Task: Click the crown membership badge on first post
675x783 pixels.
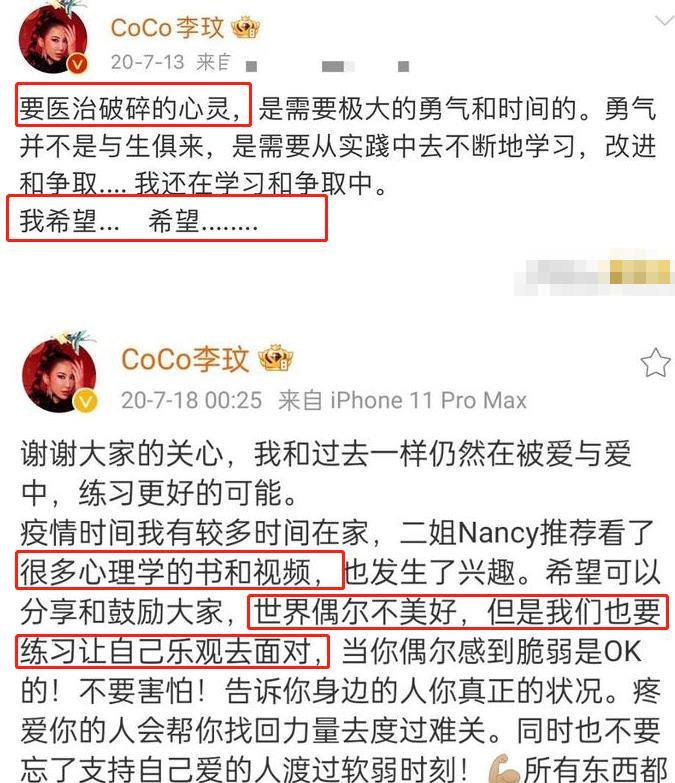Action: (x=246, y=27)
